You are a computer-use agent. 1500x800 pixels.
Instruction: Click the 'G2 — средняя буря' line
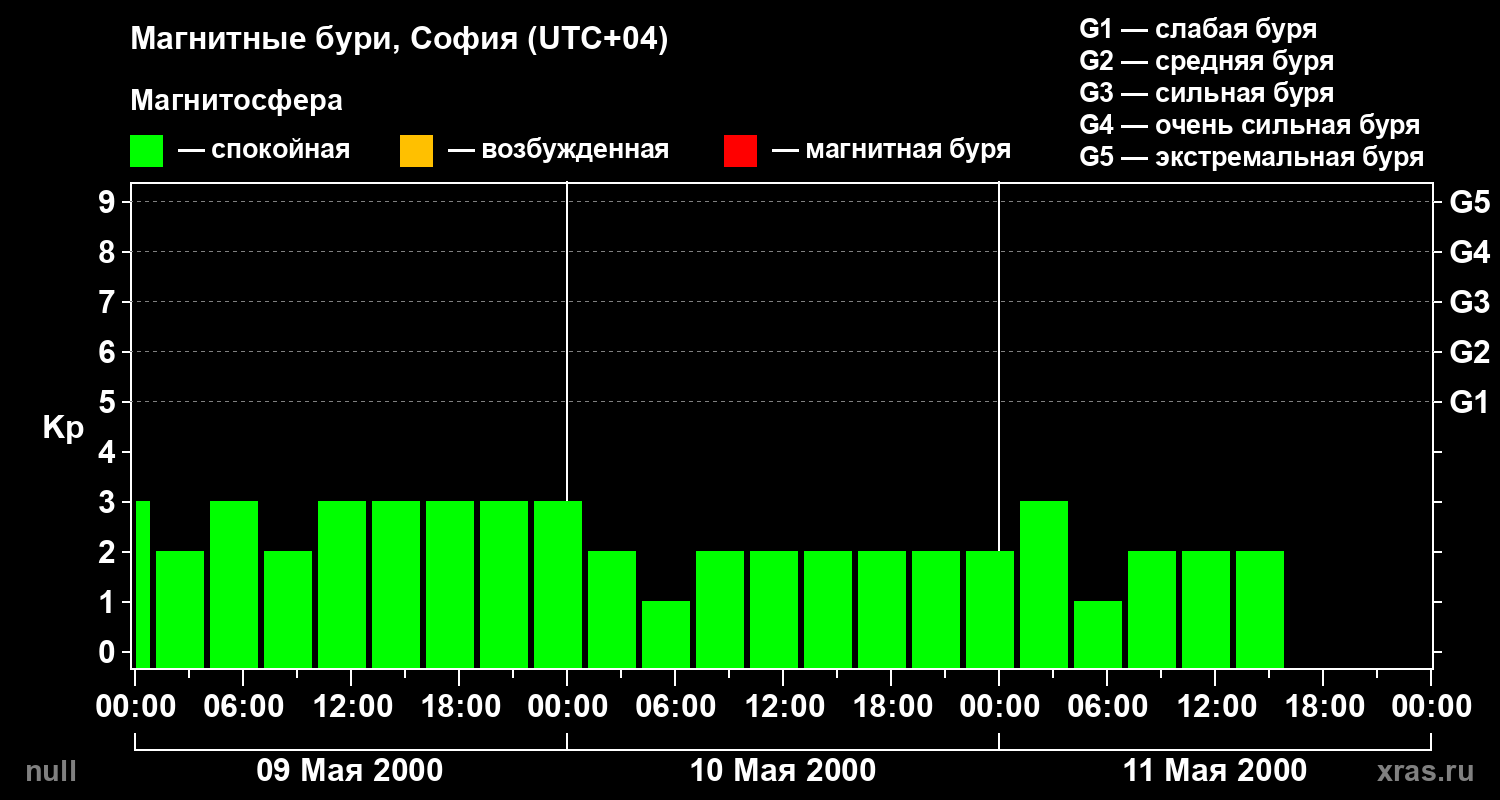pyautogui.click(x=1207, y=61)
